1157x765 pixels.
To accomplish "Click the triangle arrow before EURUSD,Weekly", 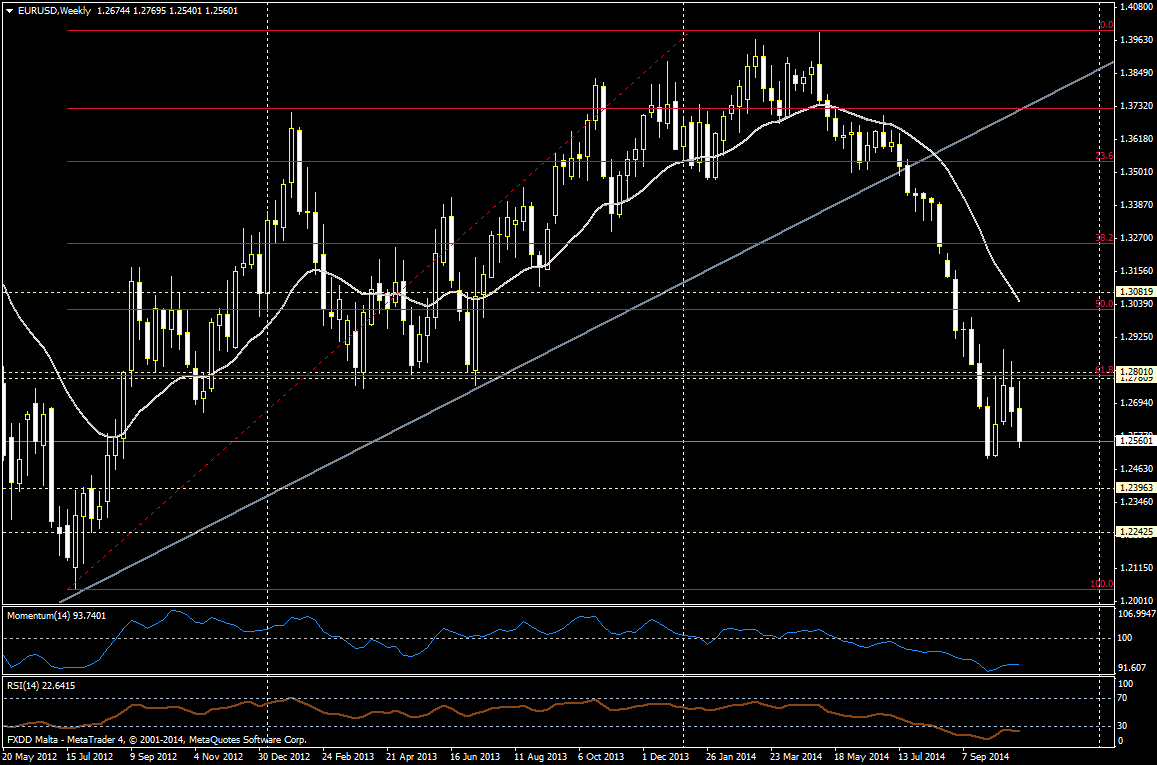I will coord(9,10).
